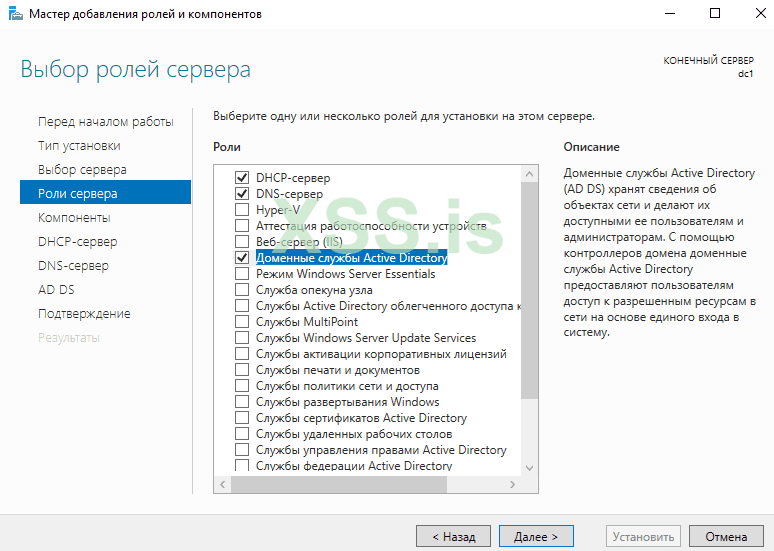The width and height of the screenshot is (774, 551).
Task: Uncheck the DHCP-сервер role checkbox
Action: [242, 177]
